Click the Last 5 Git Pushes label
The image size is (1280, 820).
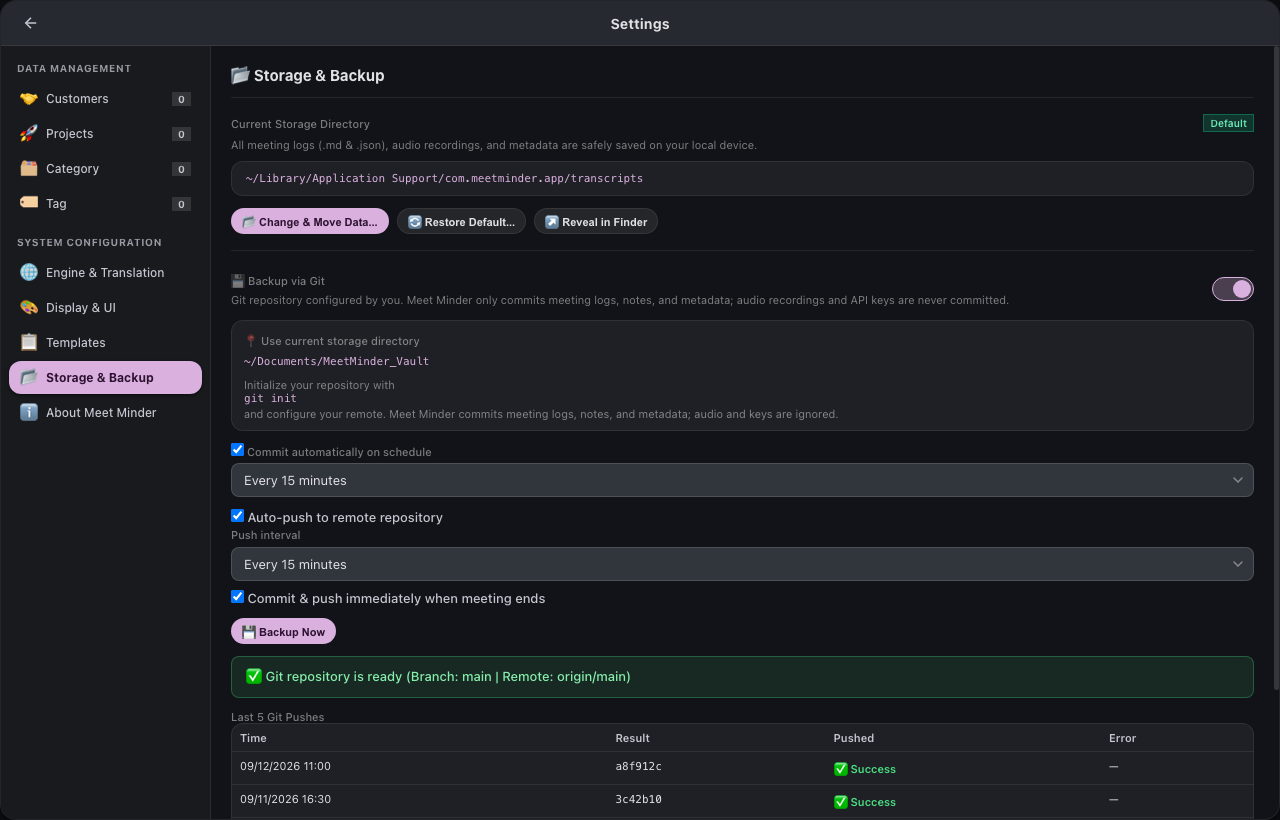[277, 717]
